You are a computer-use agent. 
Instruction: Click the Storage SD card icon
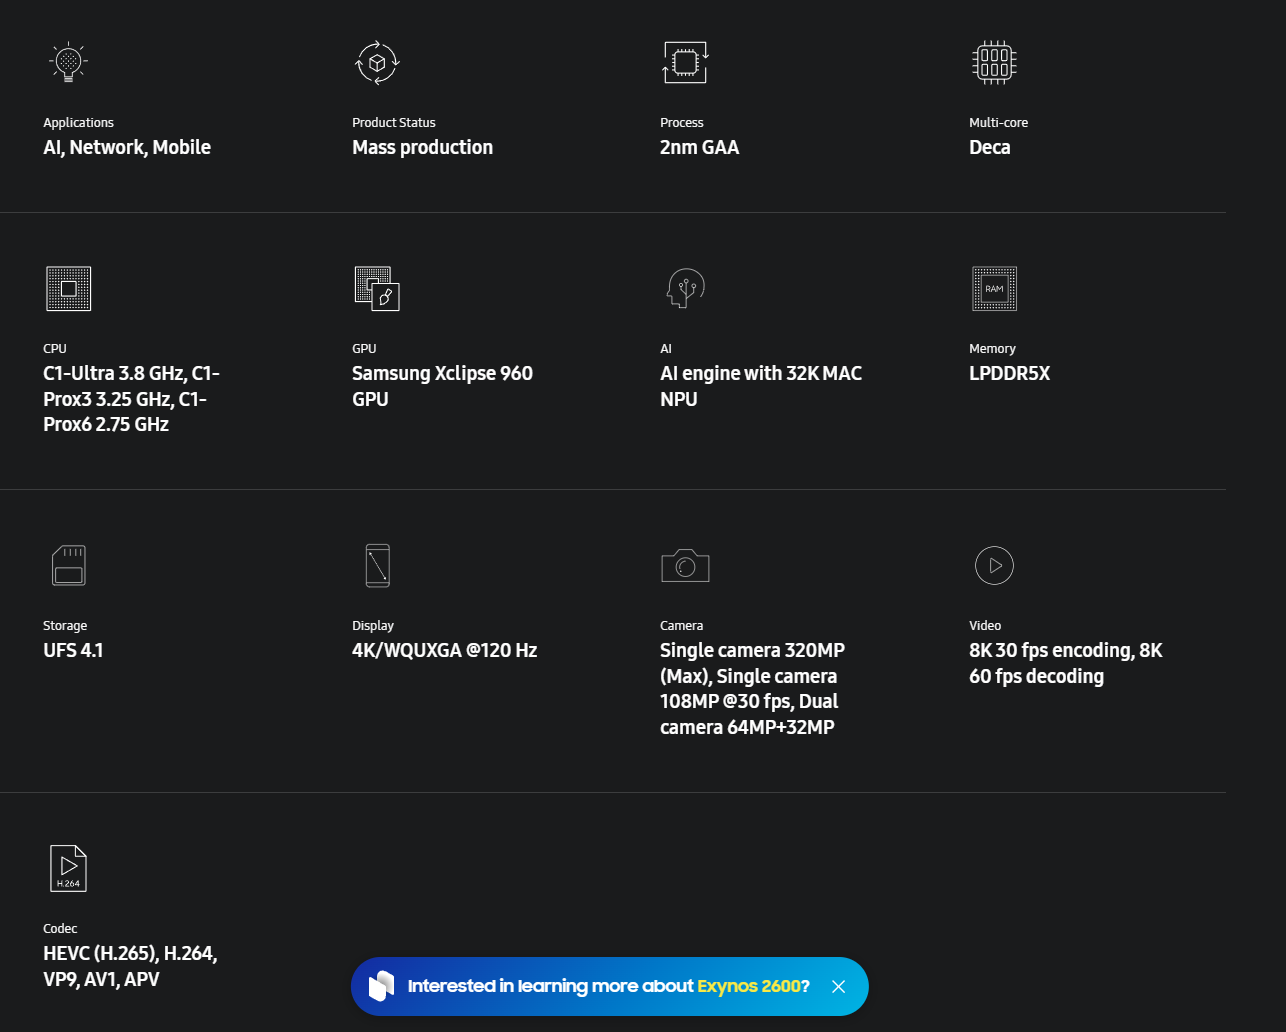[x=68, y=565]
